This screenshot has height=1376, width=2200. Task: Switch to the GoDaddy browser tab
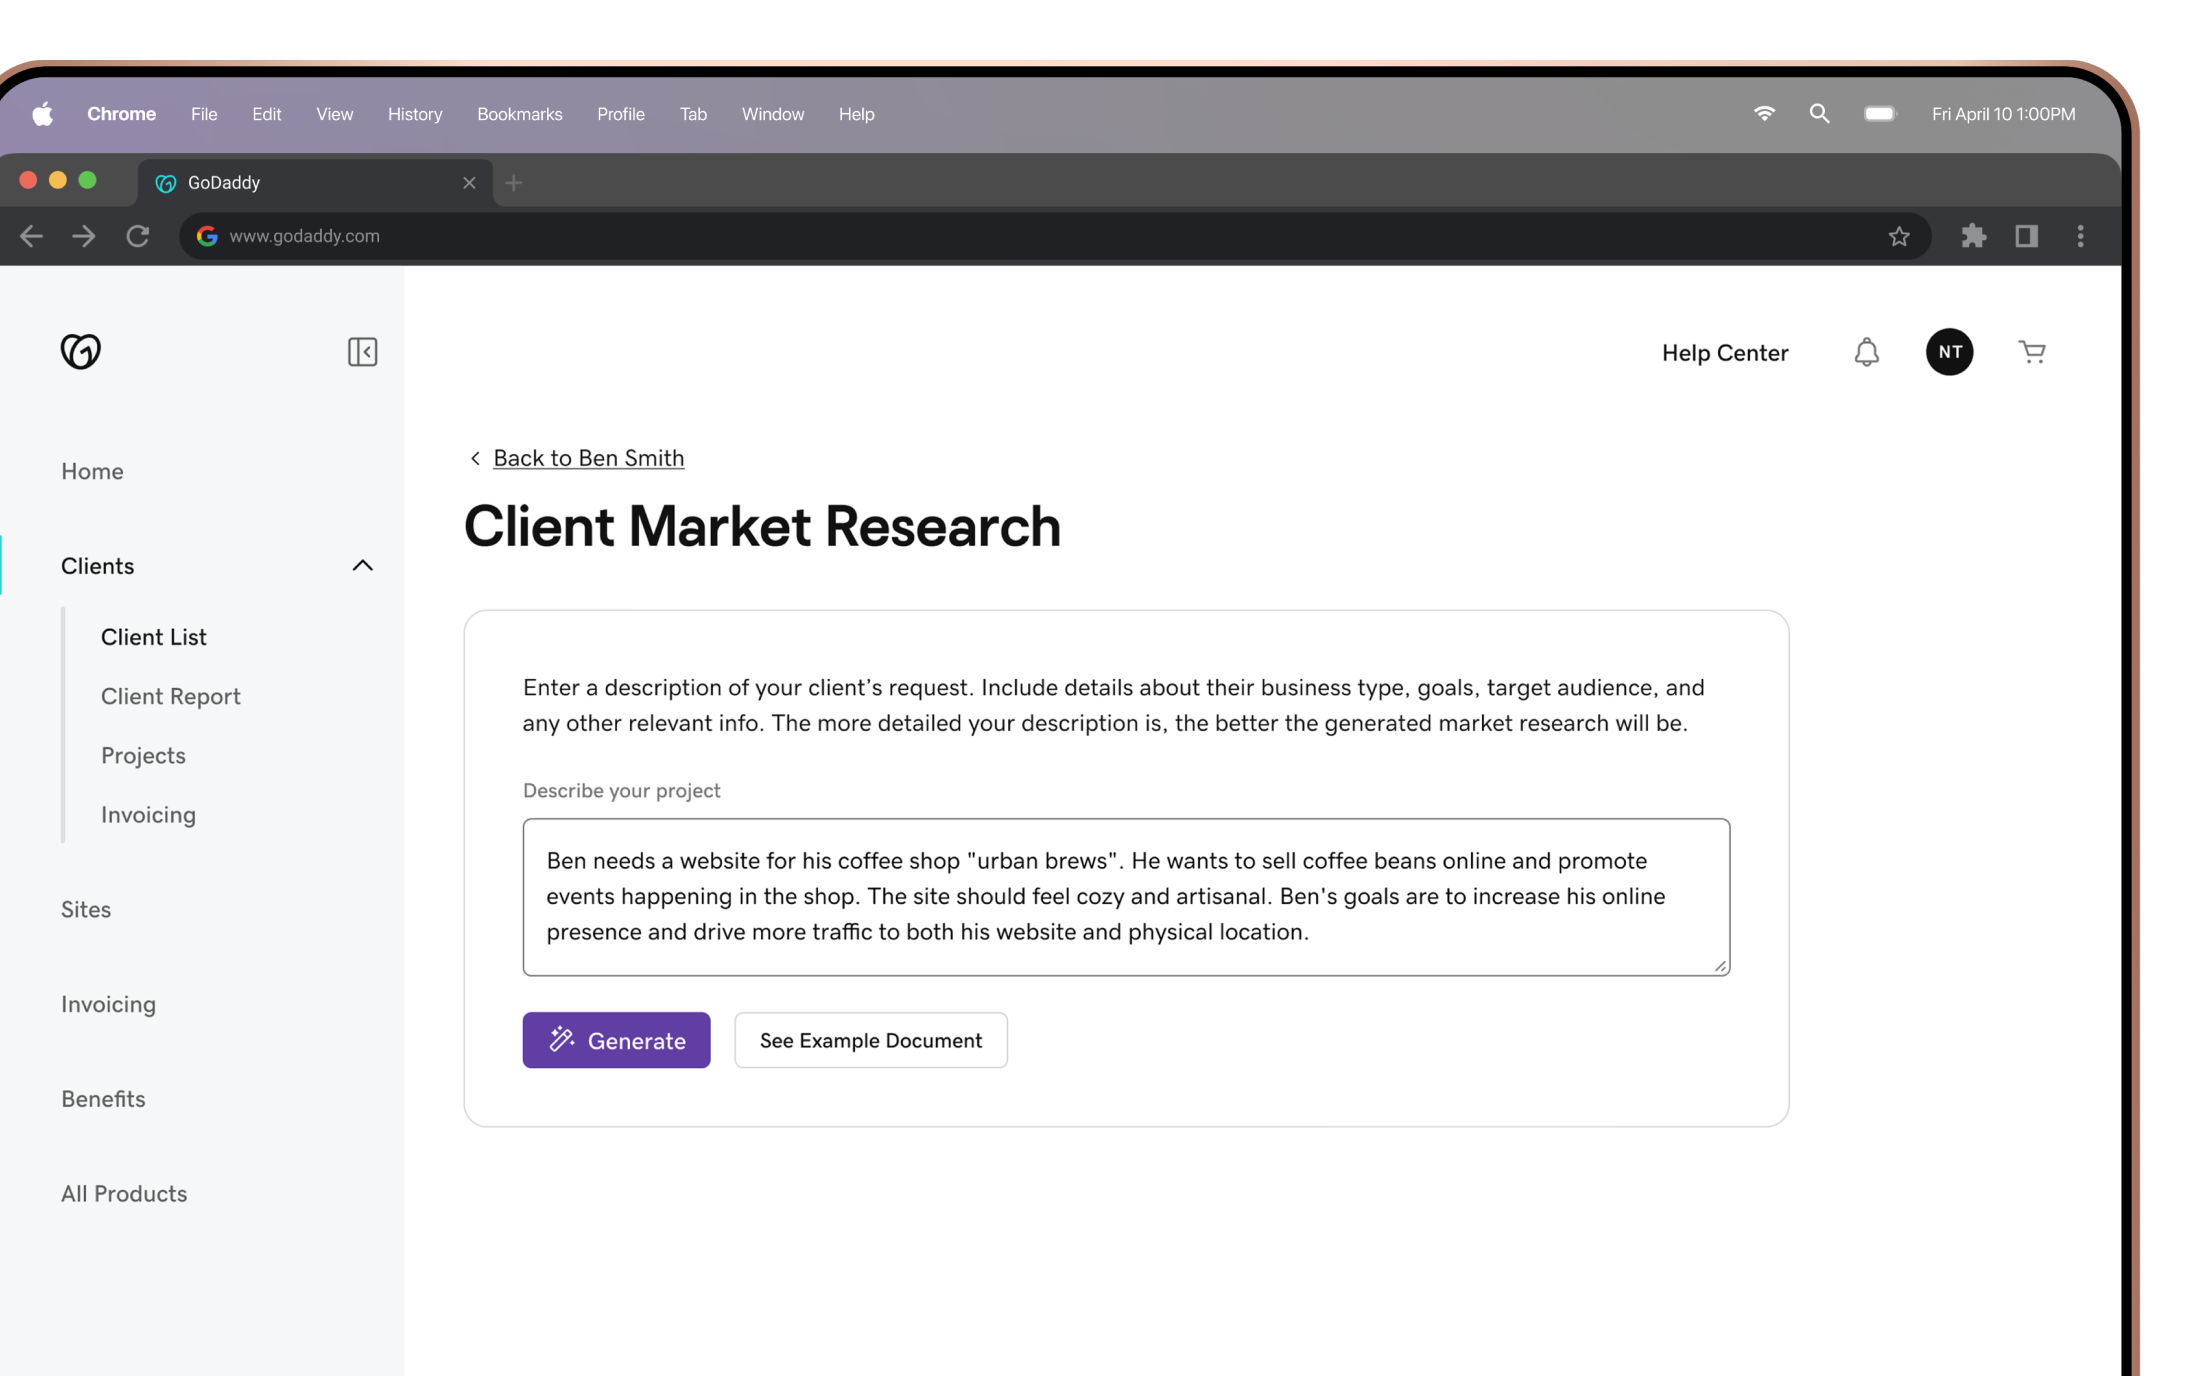314,183
